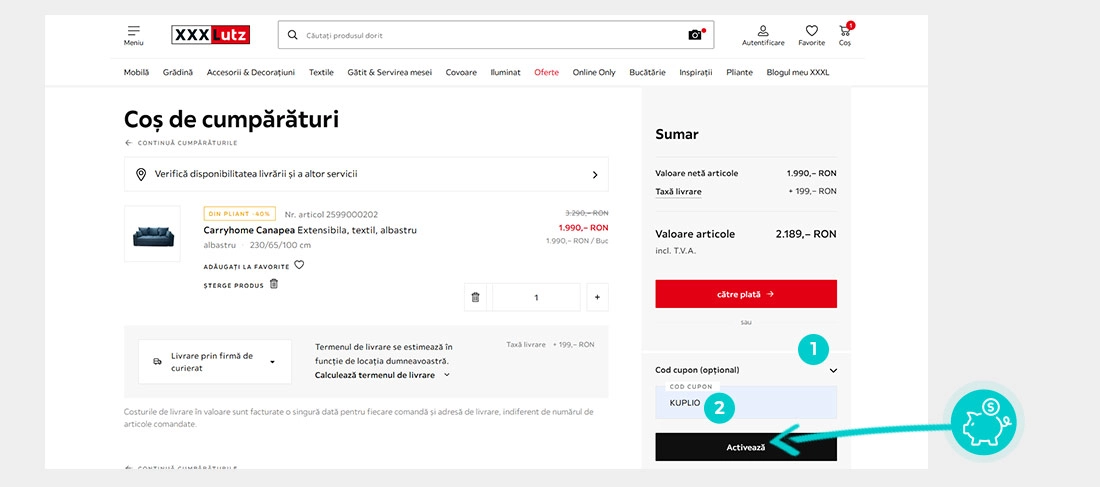Select Mobilă in navigation bar
The width and height of the screenshot is (1100, 487).
(136, 72)
